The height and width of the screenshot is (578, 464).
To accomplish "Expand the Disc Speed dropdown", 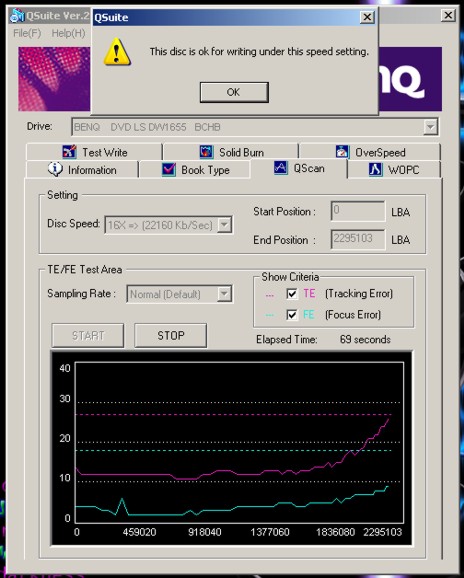I will click(x=224, y=224).
